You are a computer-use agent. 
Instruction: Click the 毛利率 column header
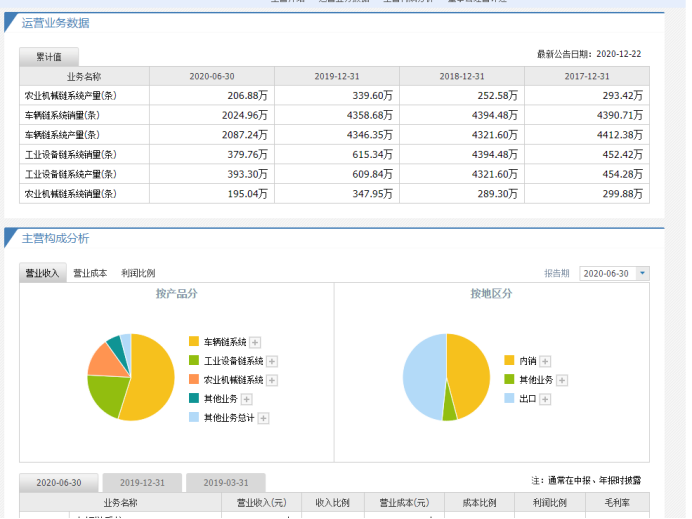tap(617, 503)
